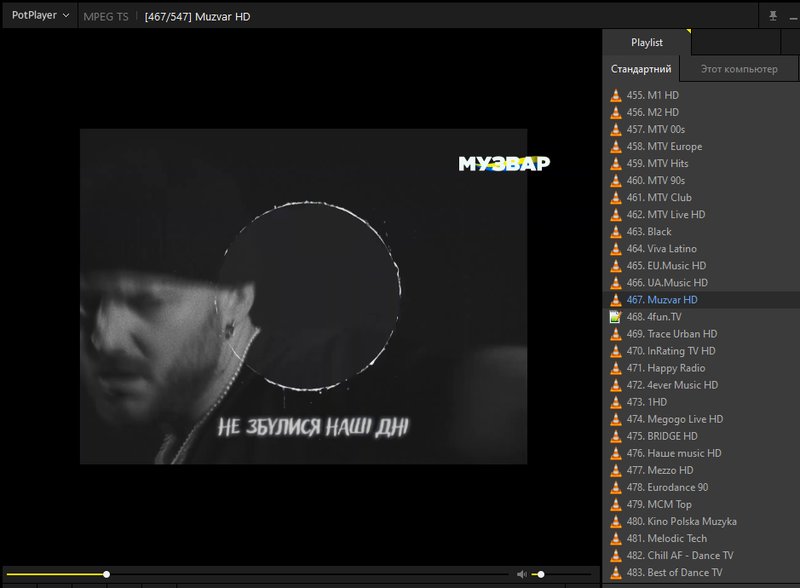
Task: Select playlist entry 458. MTV Europe
Action: click(701, 146)
